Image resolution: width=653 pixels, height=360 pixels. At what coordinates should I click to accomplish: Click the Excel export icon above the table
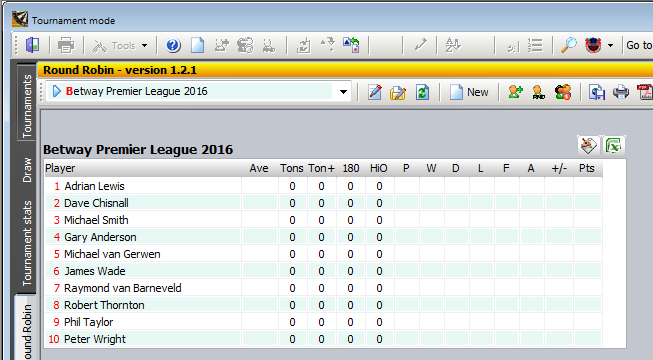tap(613, 146)
